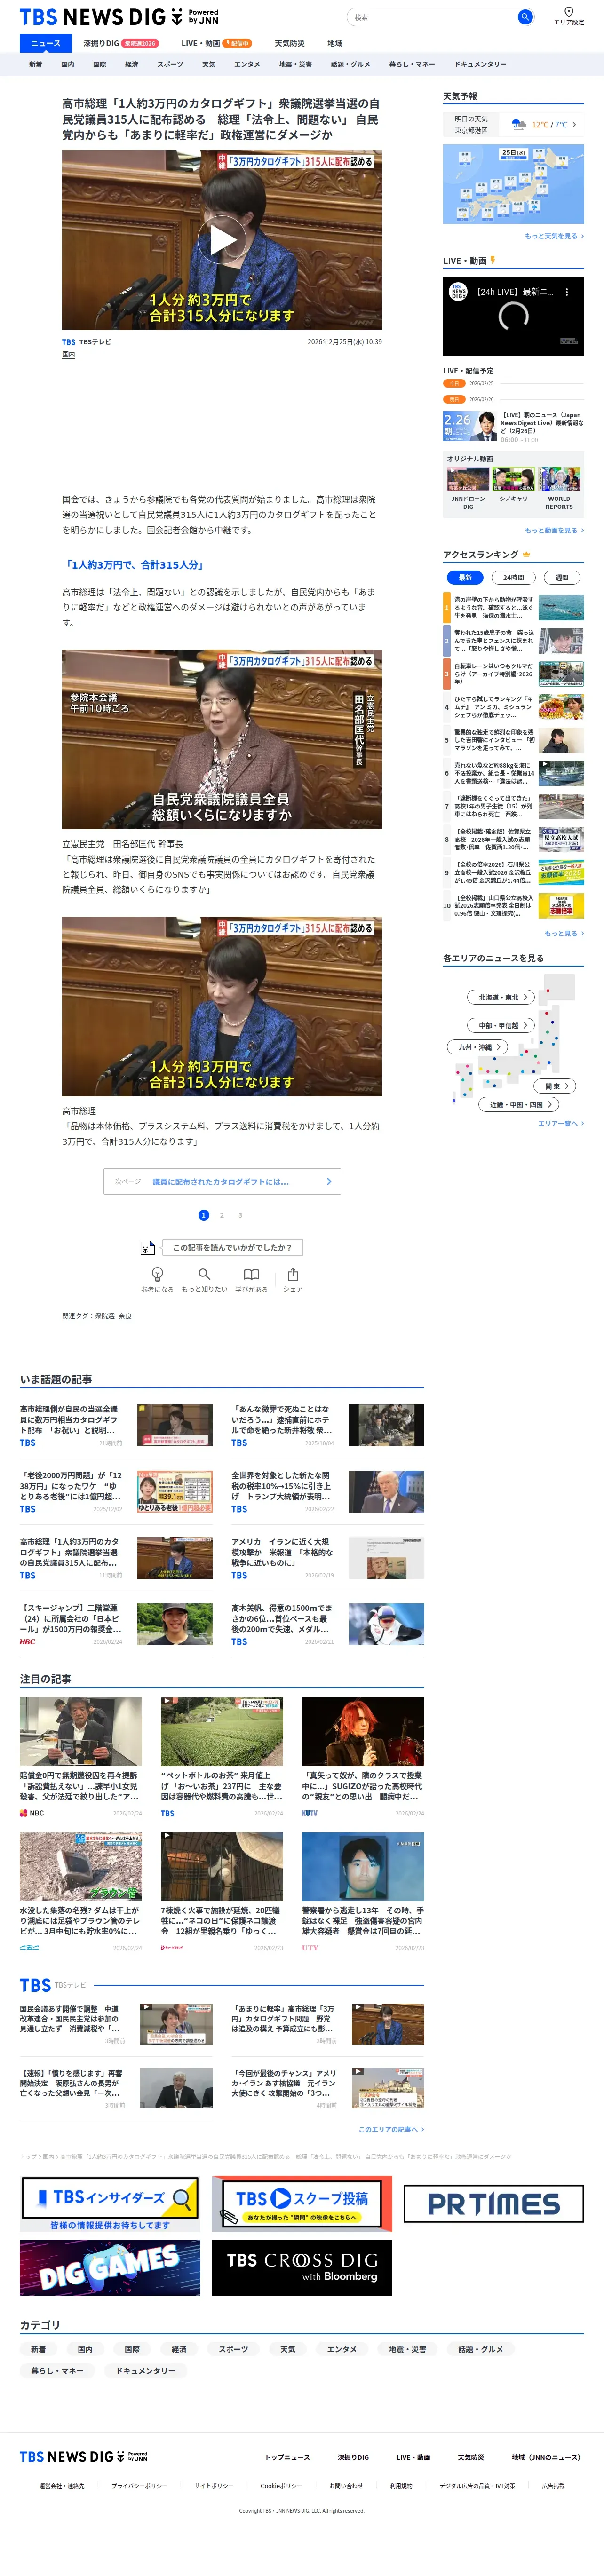
Task: Select the ニュース main tab
Action: (x=46, y=43)
